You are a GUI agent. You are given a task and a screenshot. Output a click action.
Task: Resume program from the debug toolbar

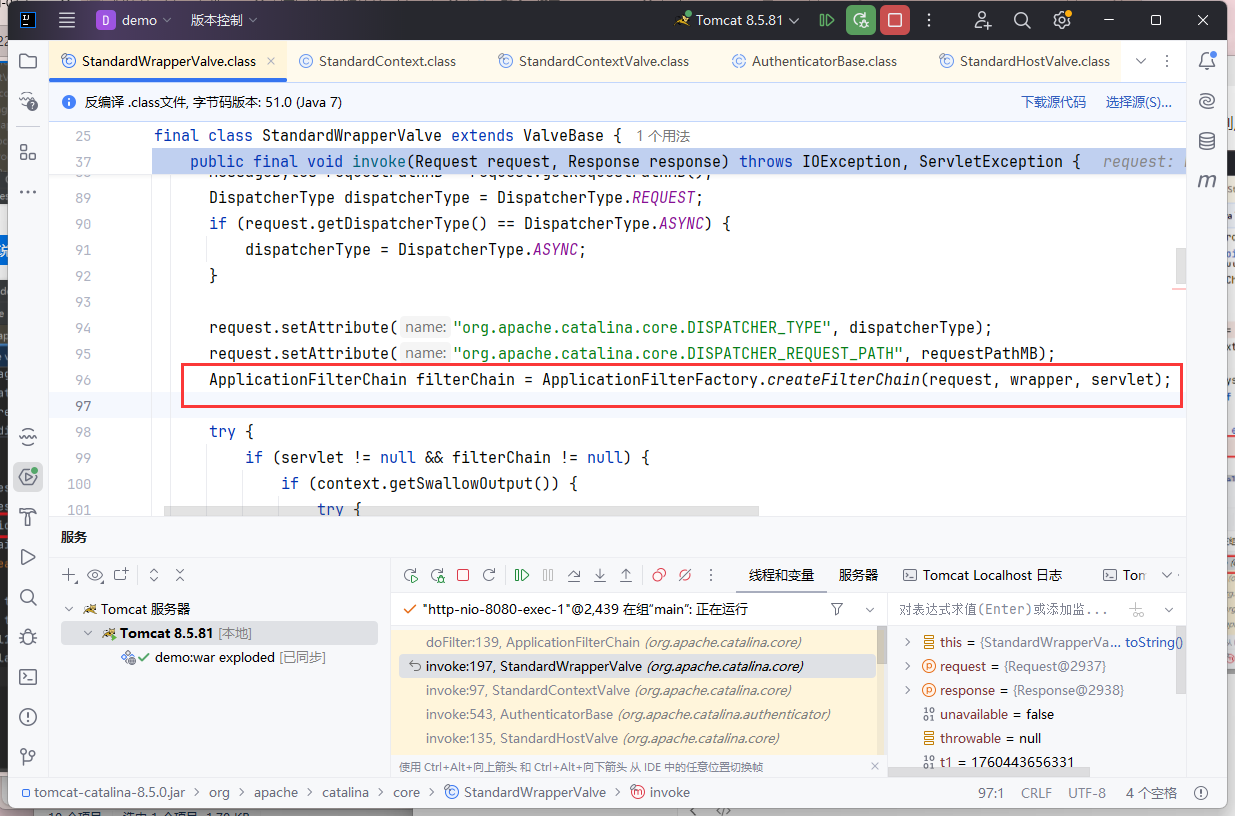point(522,575)
